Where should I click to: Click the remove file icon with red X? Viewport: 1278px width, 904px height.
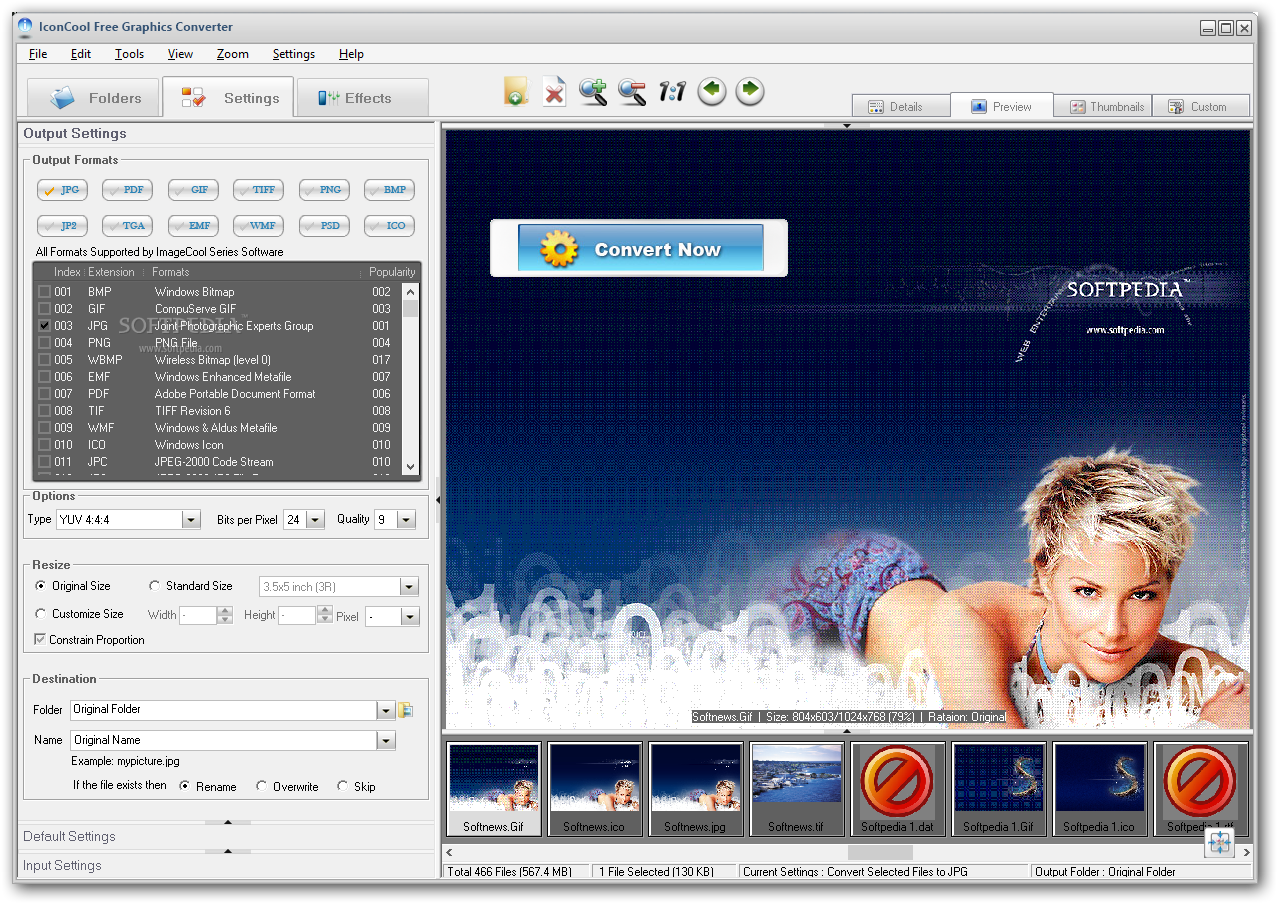pyautogui.click(x=554, y=91)
